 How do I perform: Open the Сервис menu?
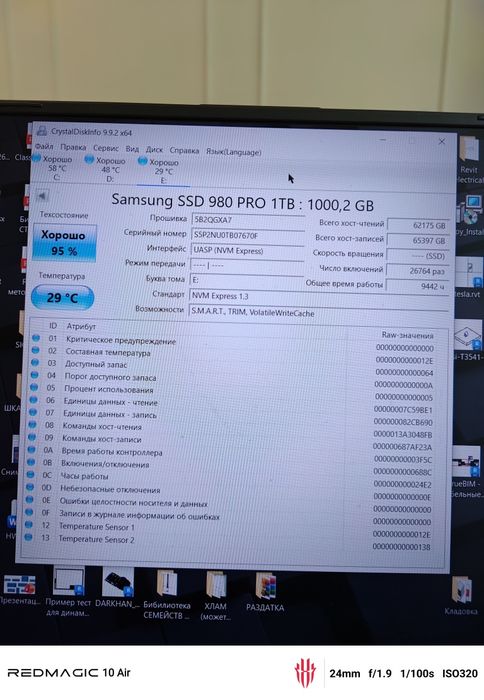coord(106,148)
